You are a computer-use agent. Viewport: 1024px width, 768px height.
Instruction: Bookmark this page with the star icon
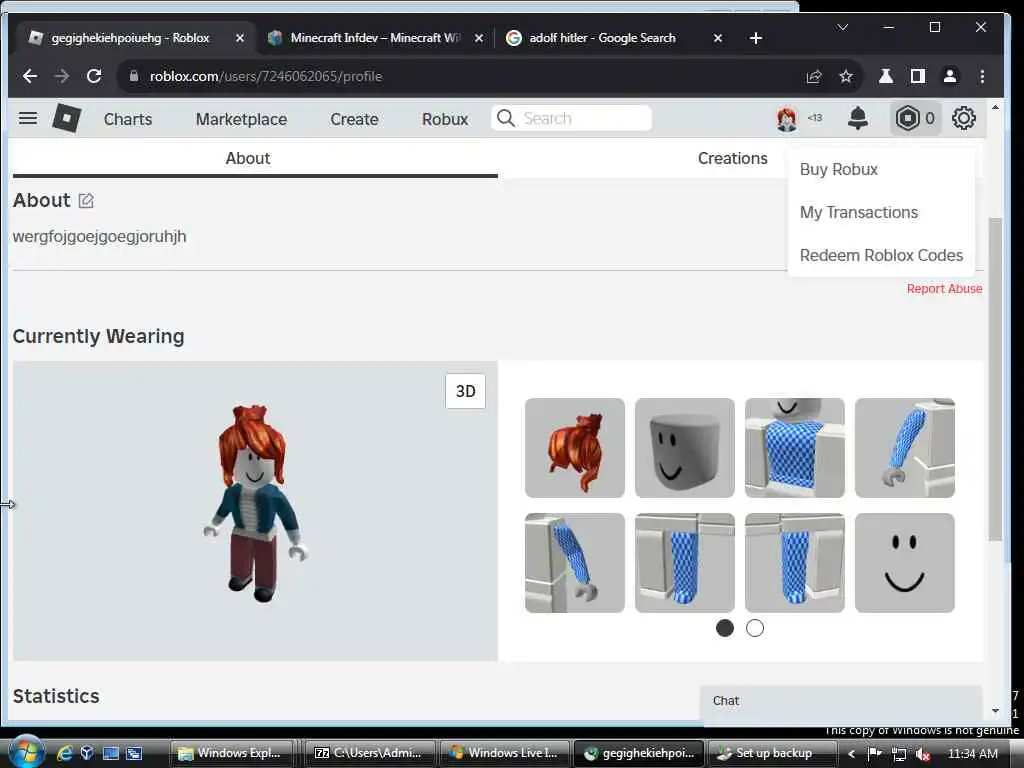[846, 76]
